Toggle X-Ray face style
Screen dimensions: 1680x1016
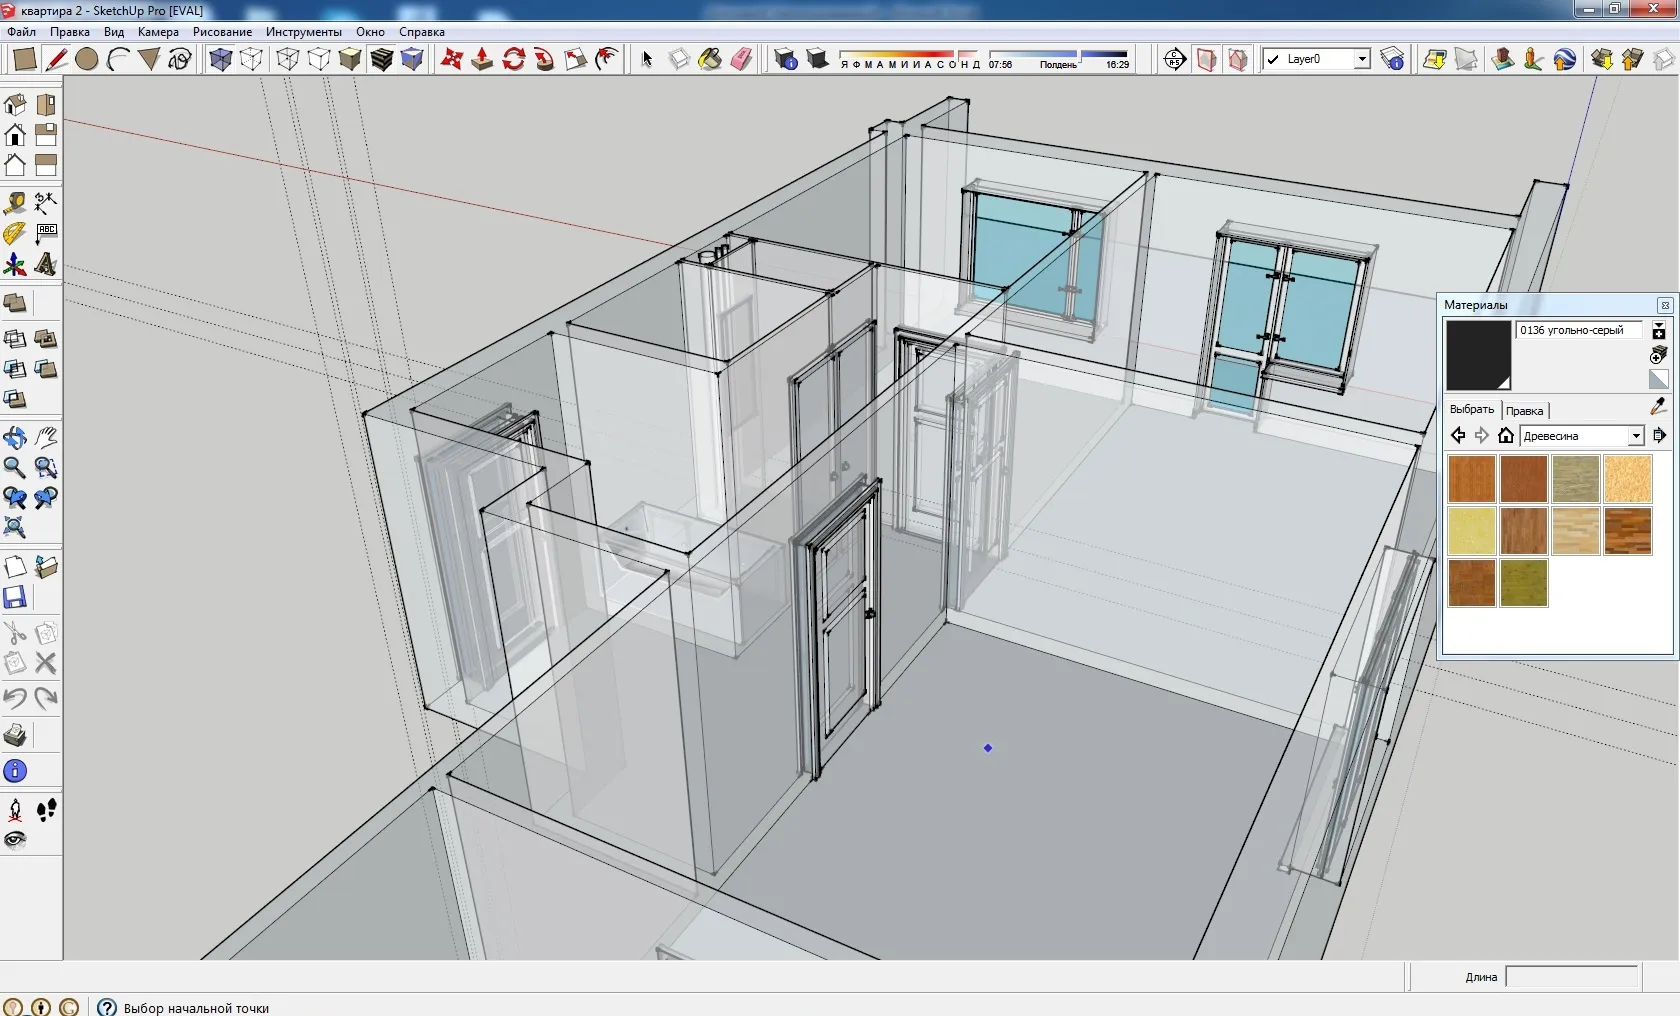click(x=220, y=60)
